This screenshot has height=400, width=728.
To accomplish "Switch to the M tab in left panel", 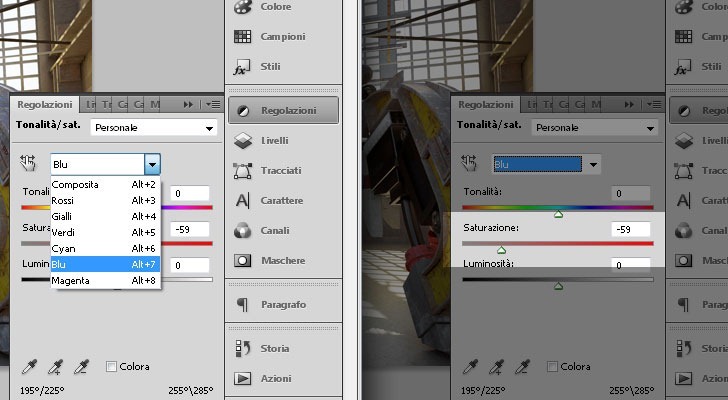I will (155, 105).
